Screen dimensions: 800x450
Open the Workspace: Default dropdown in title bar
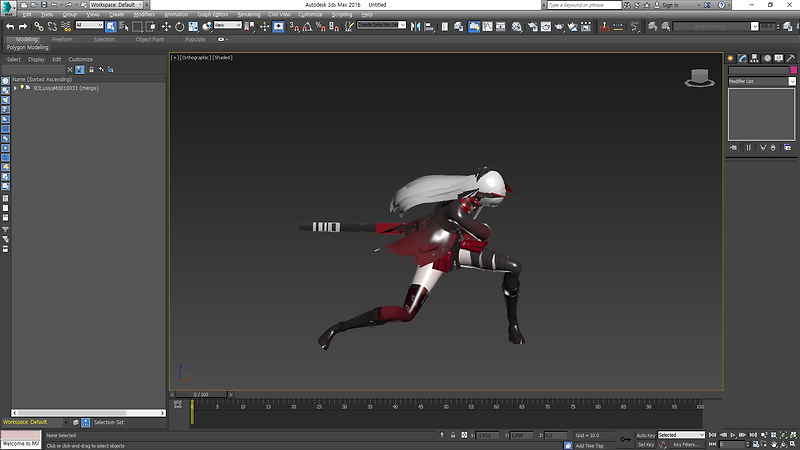coord(114,5)
